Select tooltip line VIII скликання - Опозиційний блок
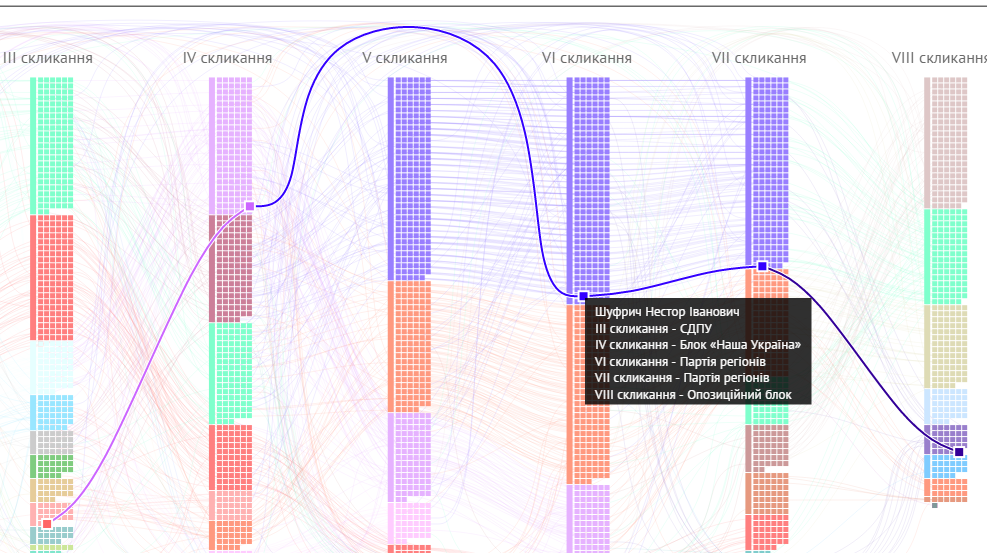987x553 pixels. point(693,395)
